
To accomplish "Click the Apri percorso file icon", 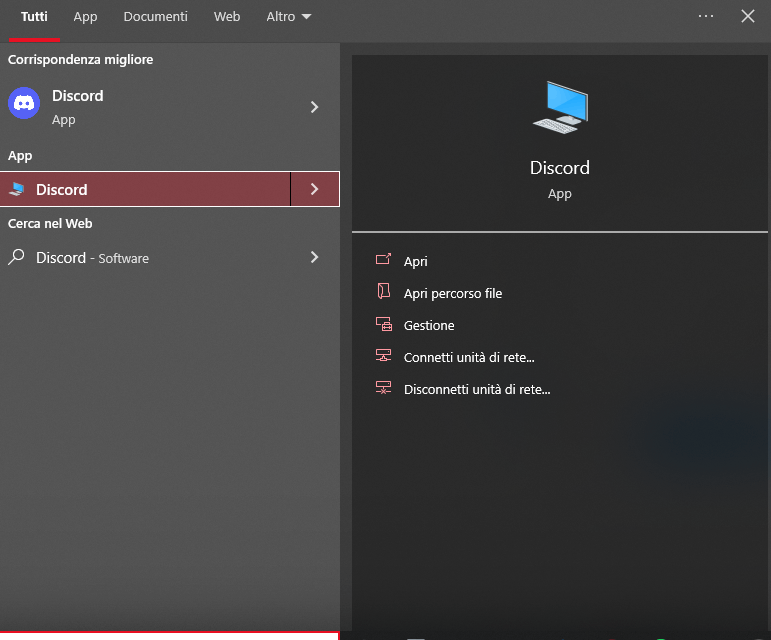I will click(x=384, y=291).
